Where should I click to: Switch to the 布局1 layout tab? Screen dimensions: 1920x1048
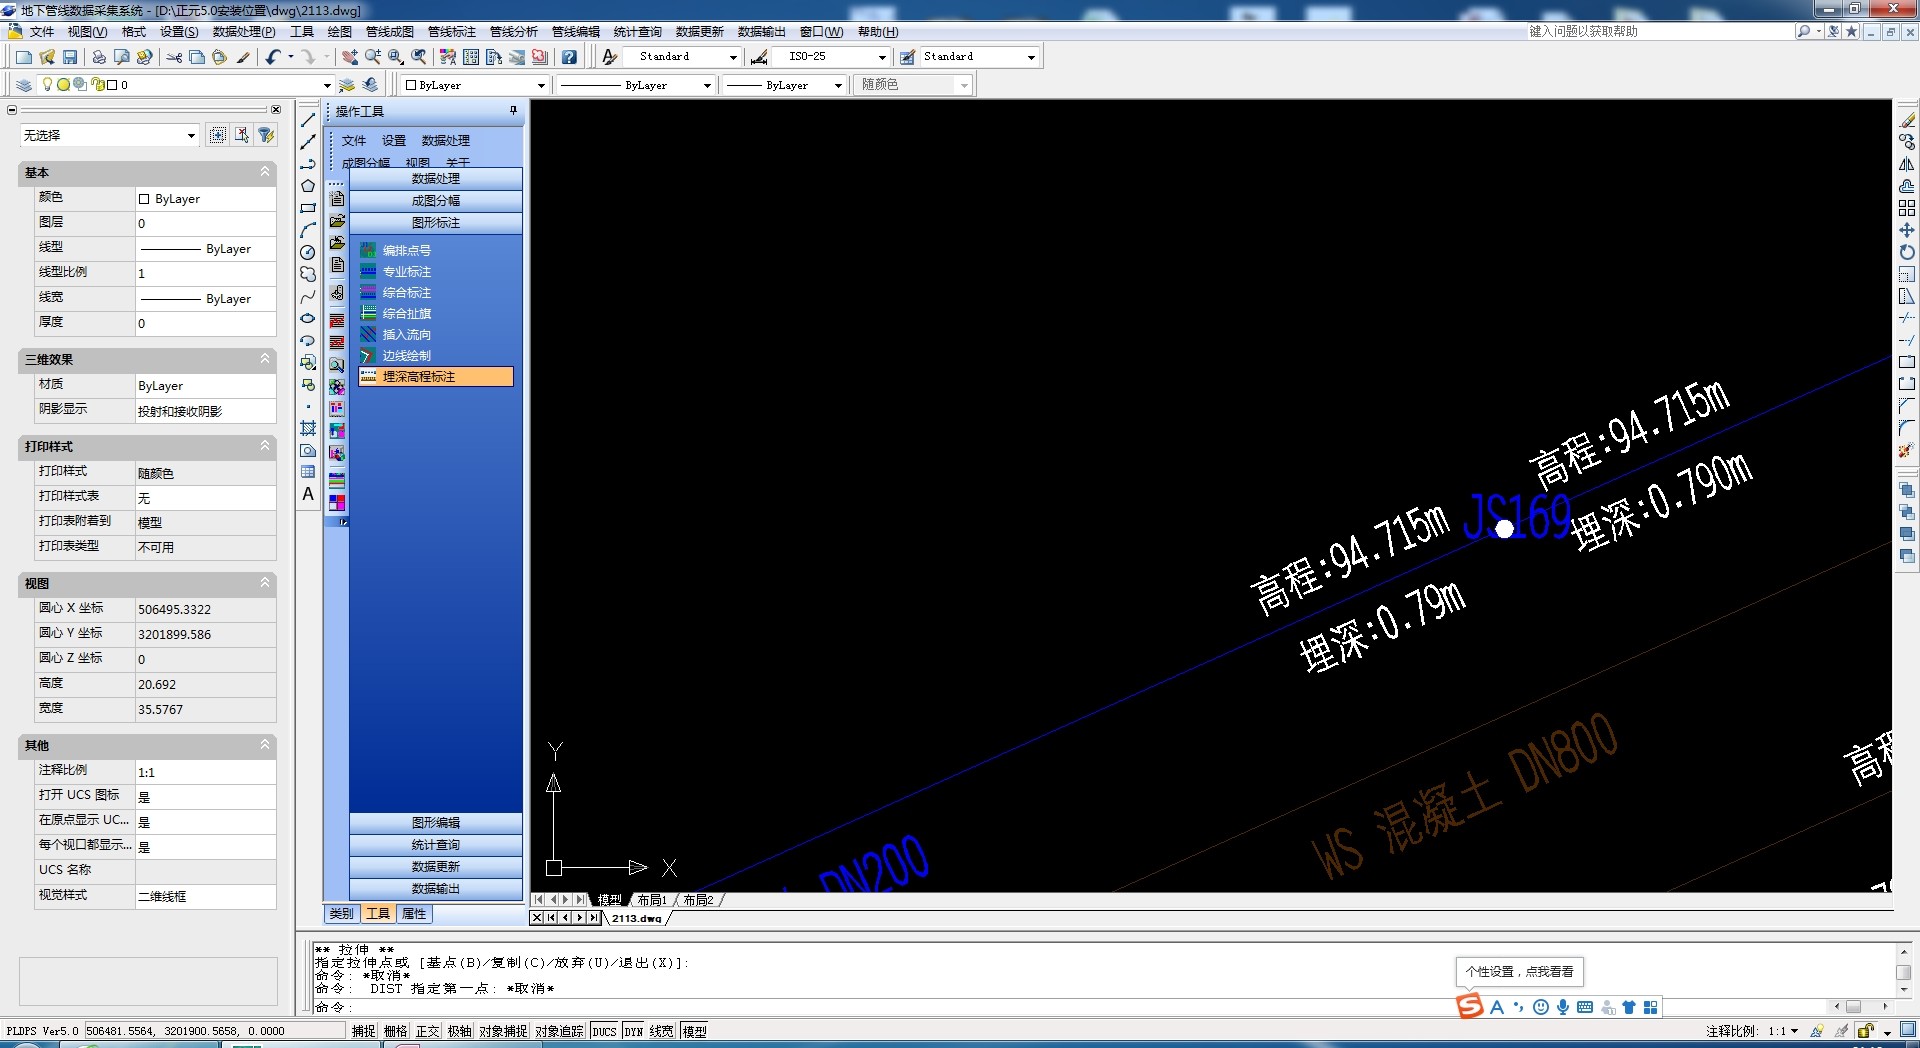tap(652, 900)
